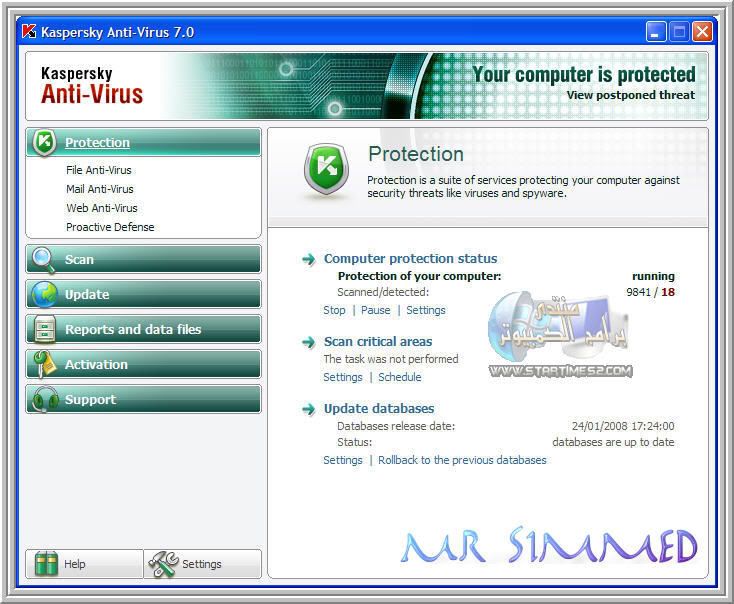
Task: Click arrow beside Update databases
Action: [308, 409]
